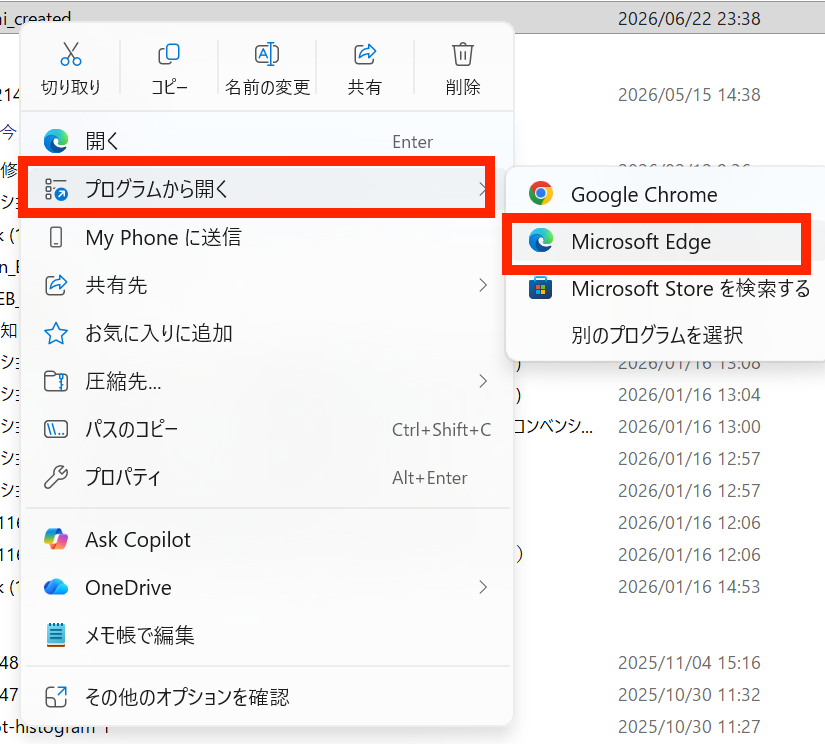This screenshot has height=744, width=825.
Task: Click the Share (共有) icon in top row
Action: (365, 54)
